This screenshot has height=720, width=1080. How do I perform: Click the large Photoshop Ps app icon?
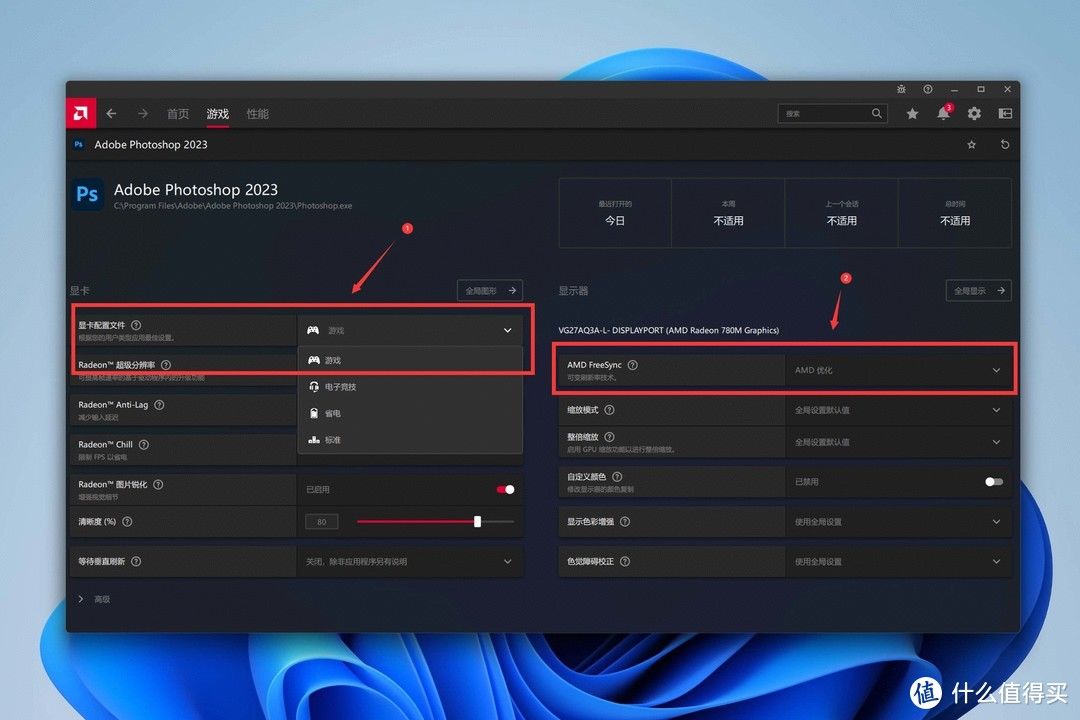point(87,194)
